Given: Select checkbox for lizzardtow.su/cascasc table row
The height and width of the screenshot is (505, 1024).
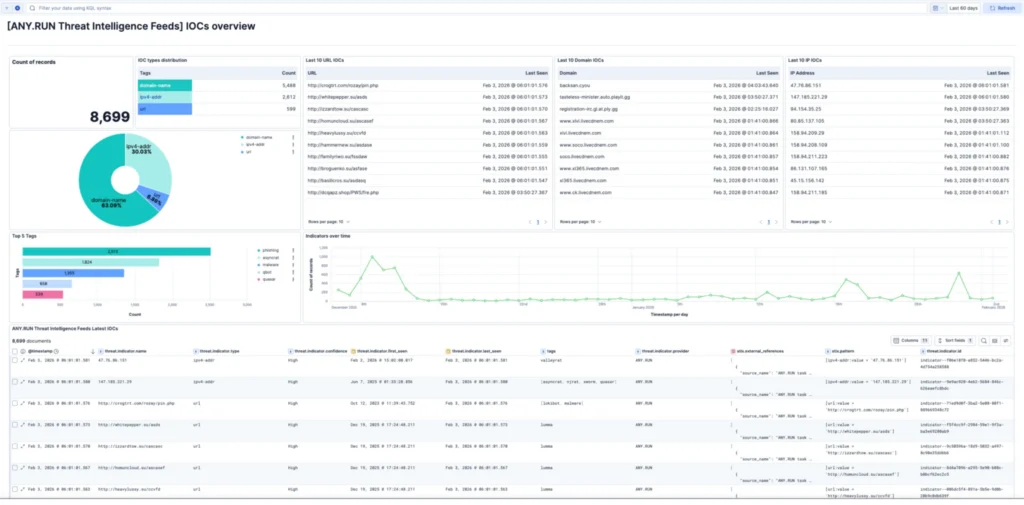Looking at the screenshot, I should coord(14,446).
